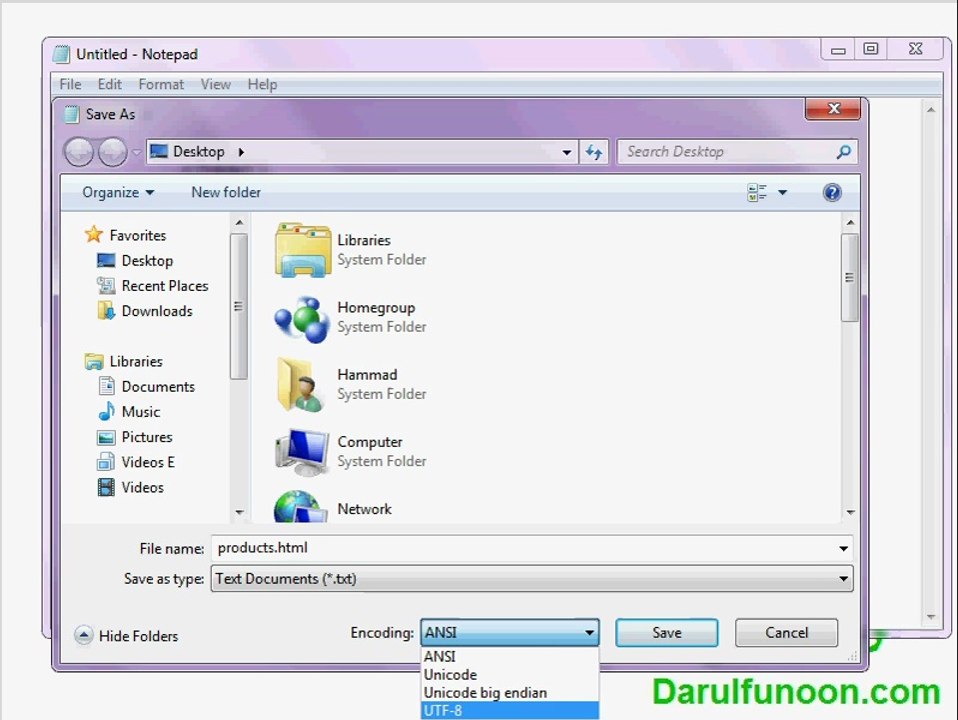Click the Forward navigation arrow in Save As
The width and height of the screenshot is (958, 720).
[x=112, y=152]
